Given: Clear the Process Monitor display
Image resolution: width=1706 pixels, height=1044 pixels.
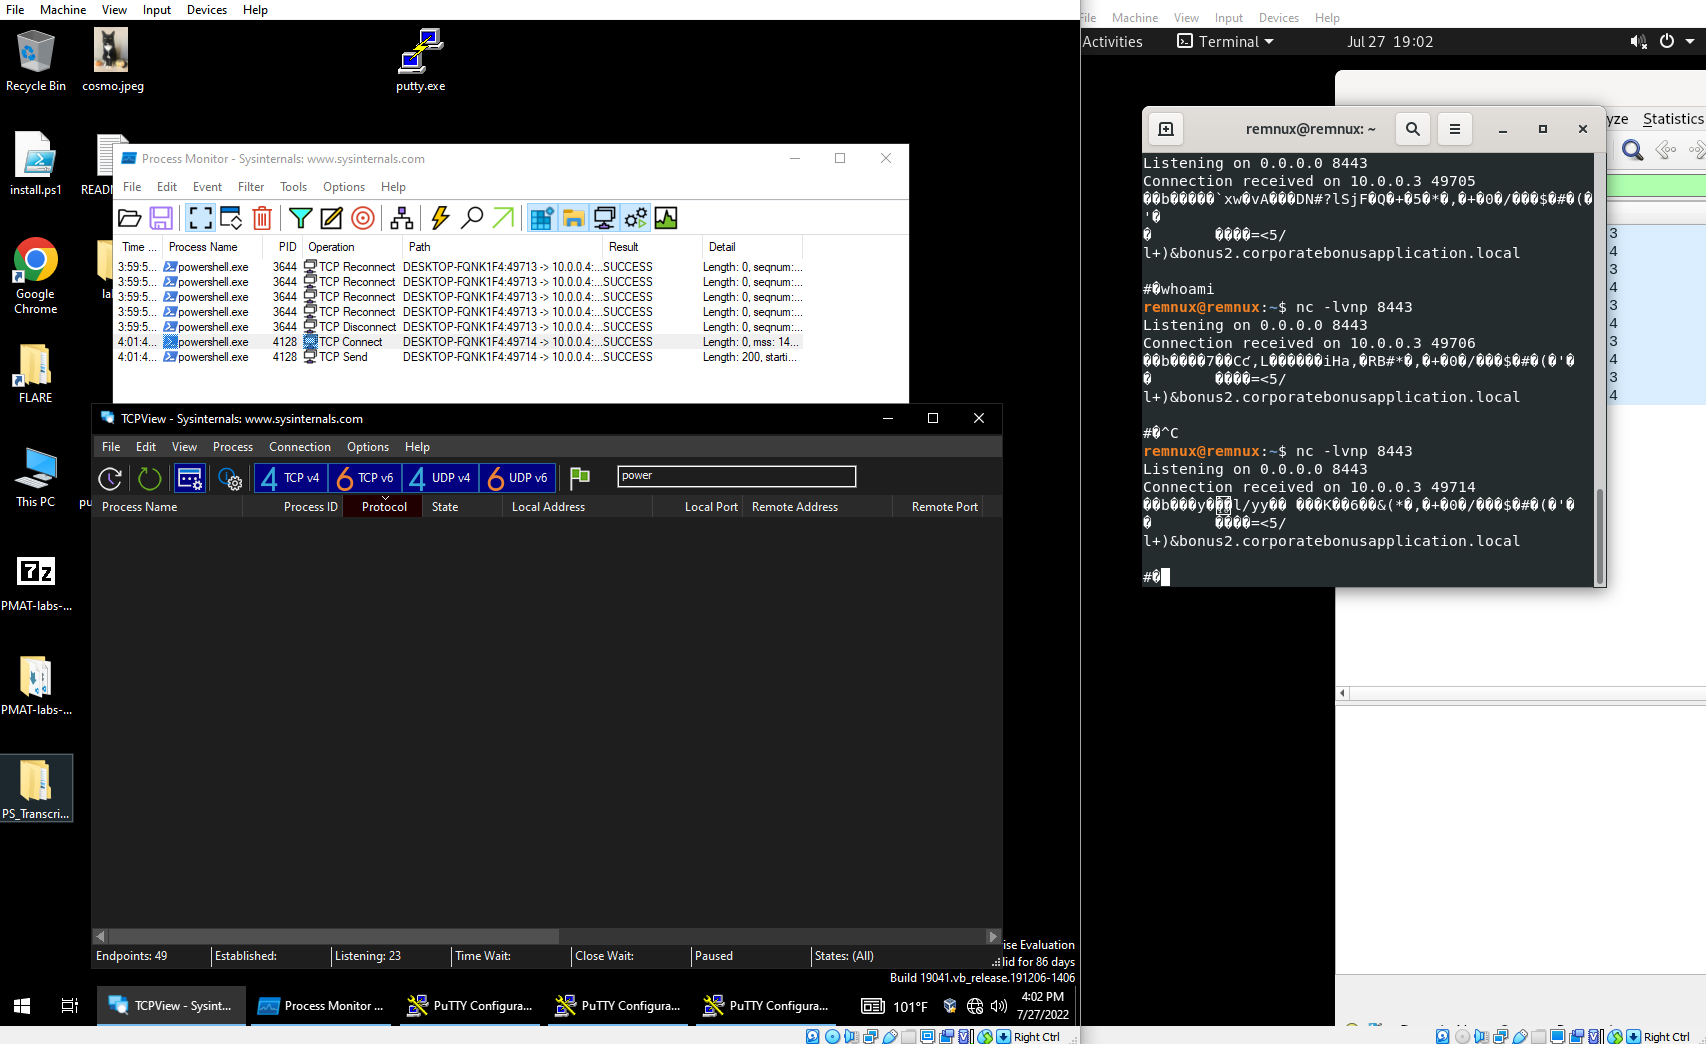Looking at the screenshot, I should tap(262, 218).
